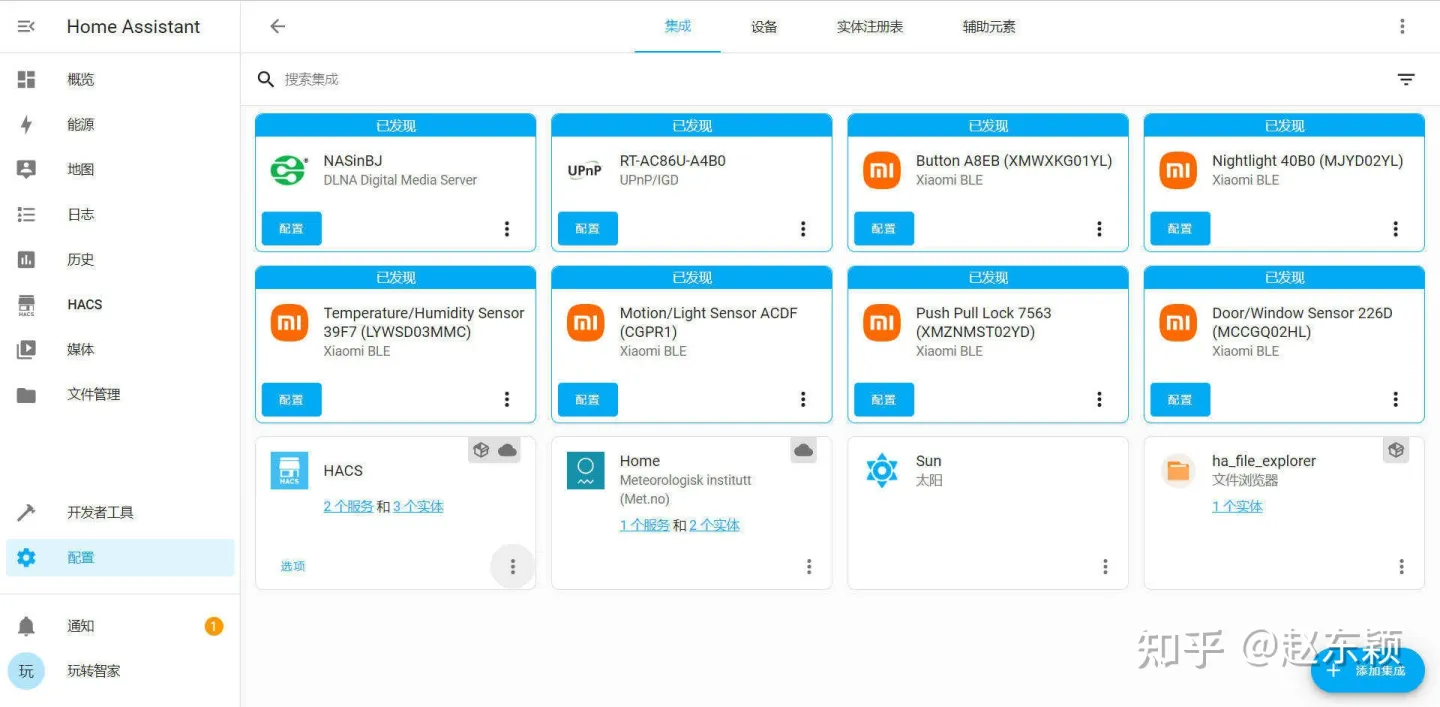Image resolution: width=1440 pixels, height=707 pixels.
Task: Open more options for Door/Window Sensor card
Action: point(1395,399)
